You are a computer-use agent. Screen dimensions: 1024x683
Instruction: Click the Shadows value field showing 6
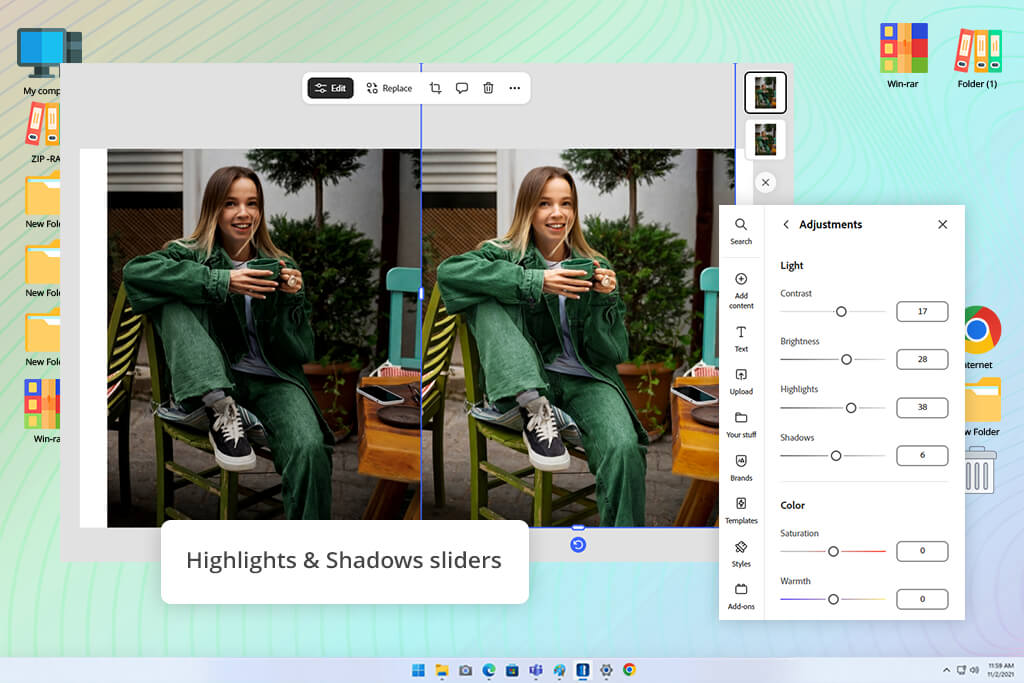coord(922,455)
